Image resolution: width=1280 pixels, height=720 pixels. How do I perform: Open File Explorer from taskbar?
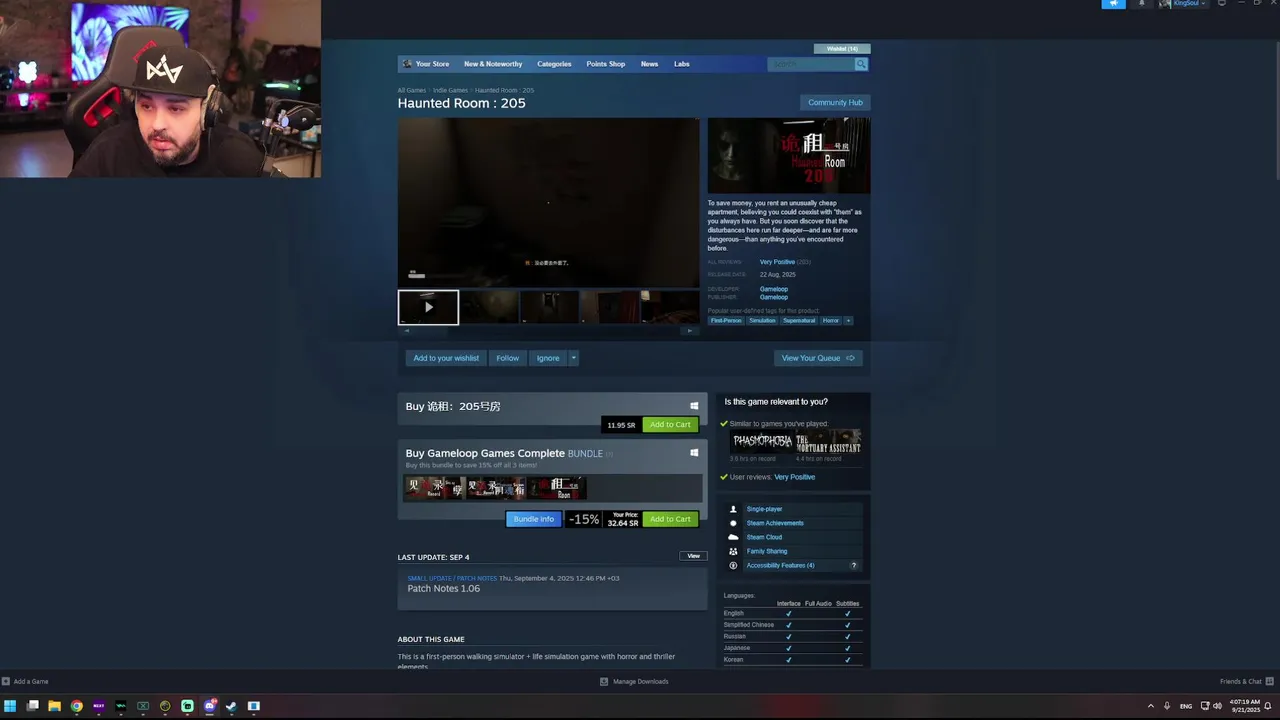(54, 706)
